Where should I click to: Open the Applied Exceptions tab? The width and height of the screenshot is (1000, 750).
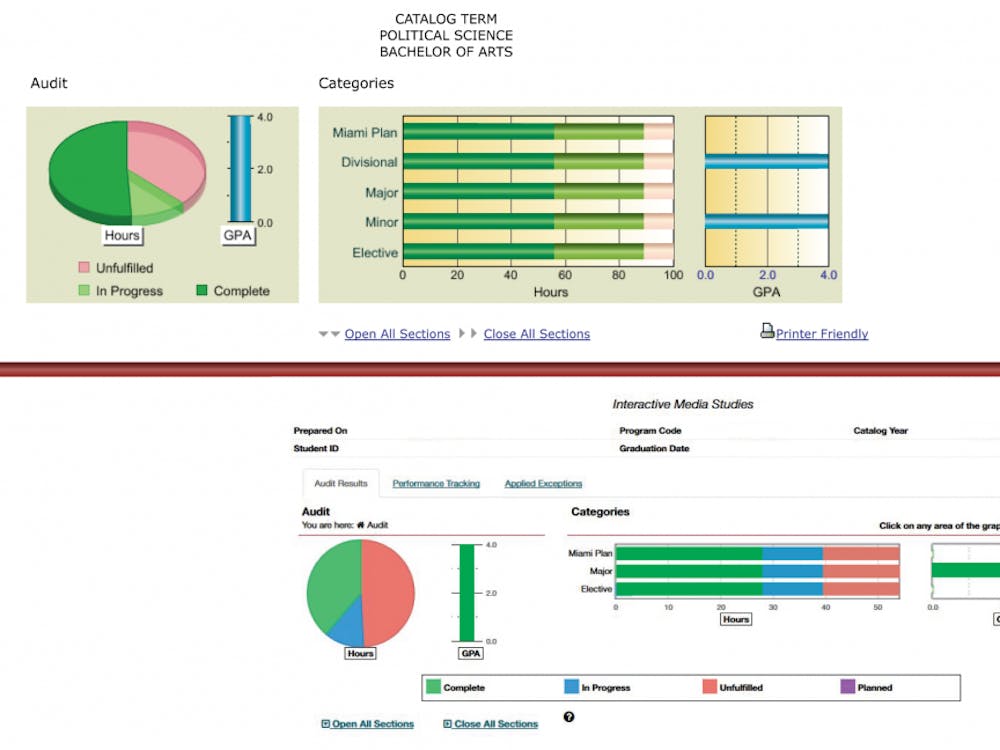pyautogui.click(x=543, y=484)
